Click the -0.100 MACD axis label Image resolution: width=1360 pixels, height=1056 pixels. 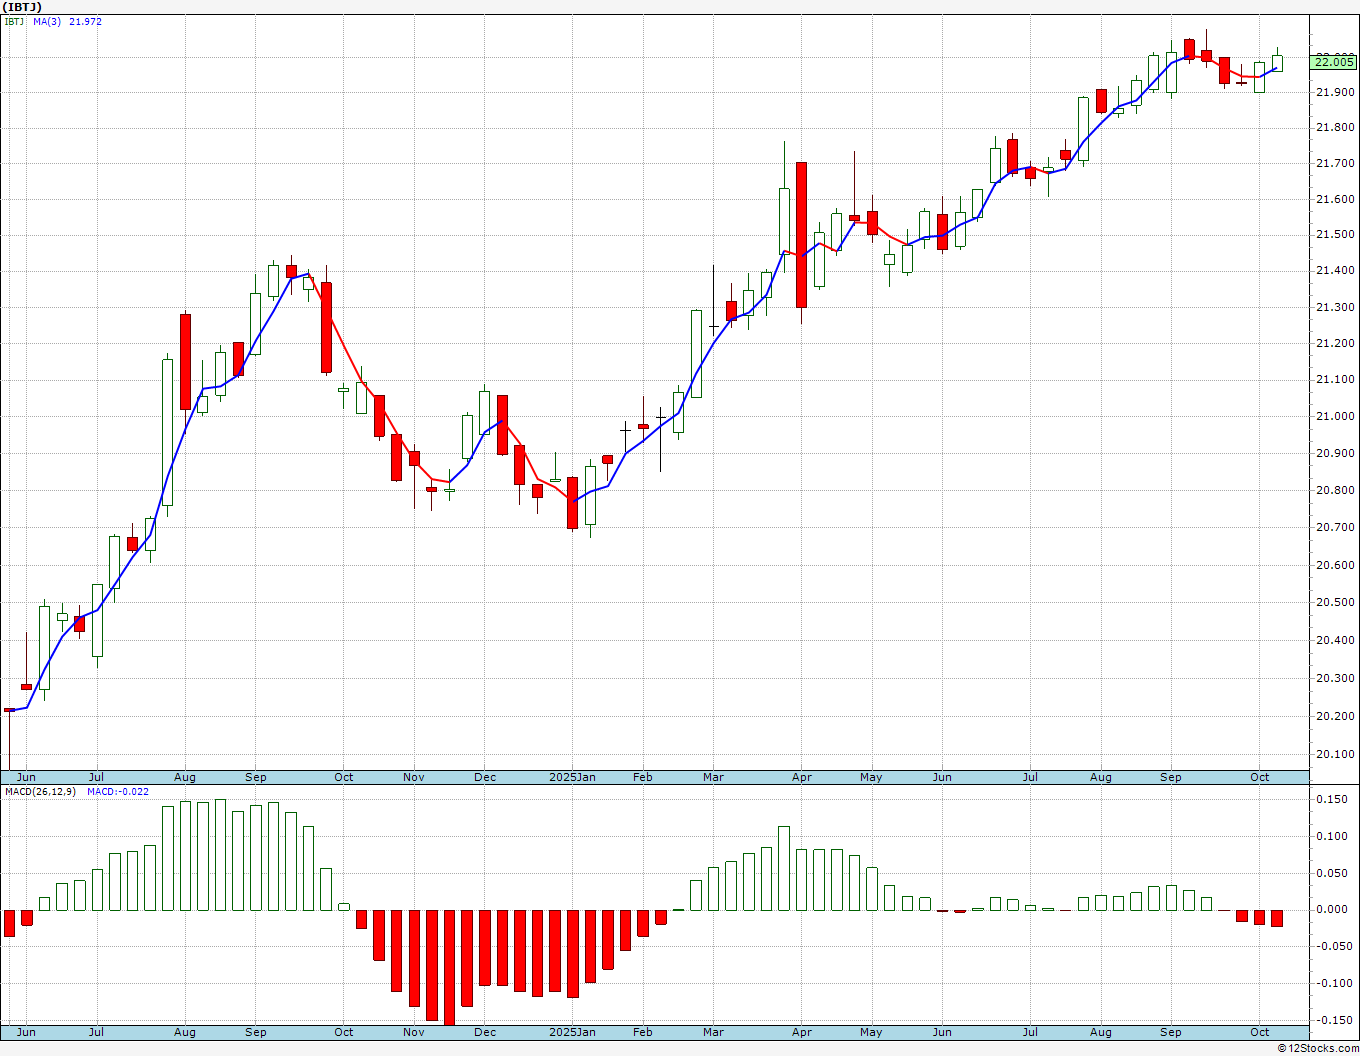point(1337,983)
